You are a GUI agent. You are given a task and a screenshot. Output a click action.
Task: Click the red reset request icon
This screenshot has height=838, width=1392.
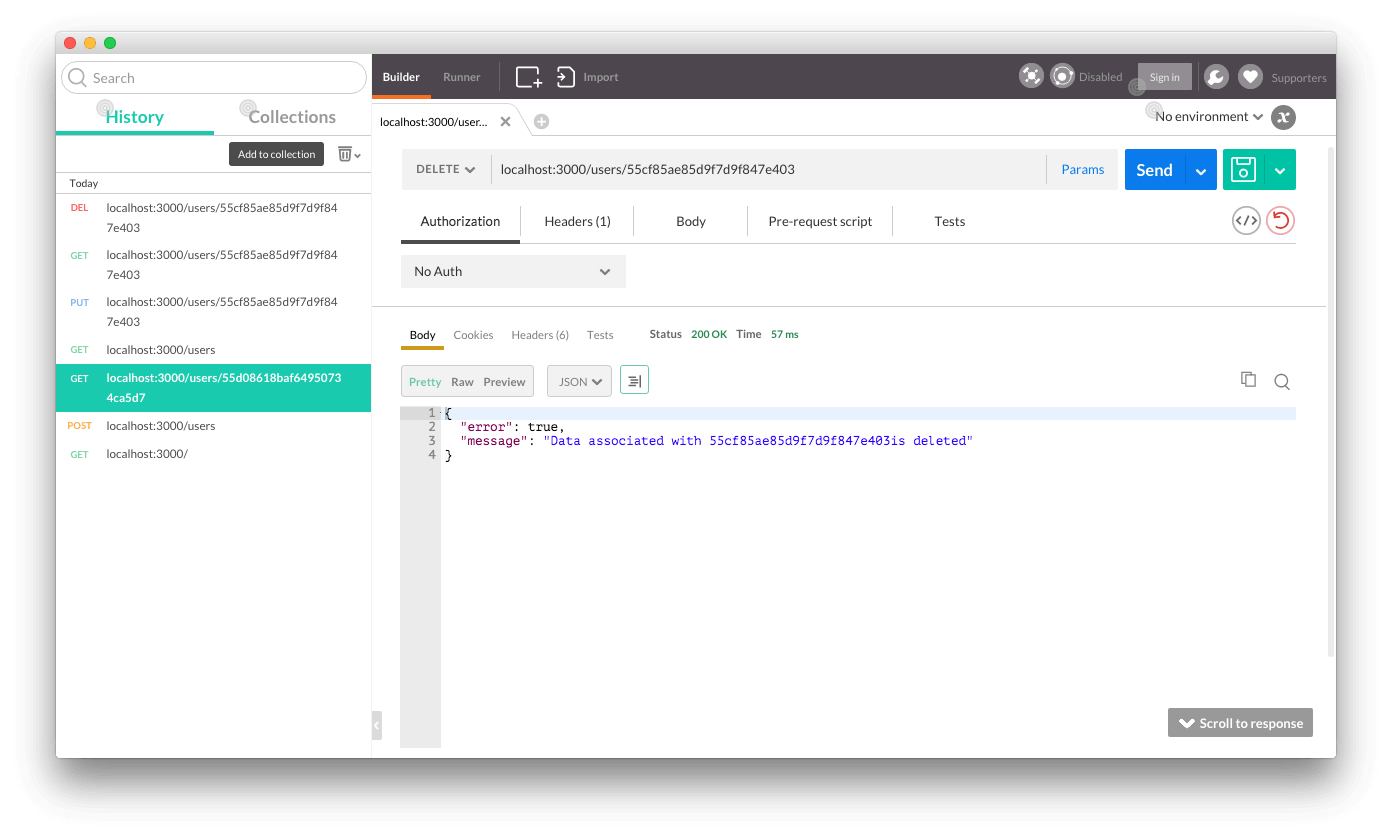point(1280,221)
